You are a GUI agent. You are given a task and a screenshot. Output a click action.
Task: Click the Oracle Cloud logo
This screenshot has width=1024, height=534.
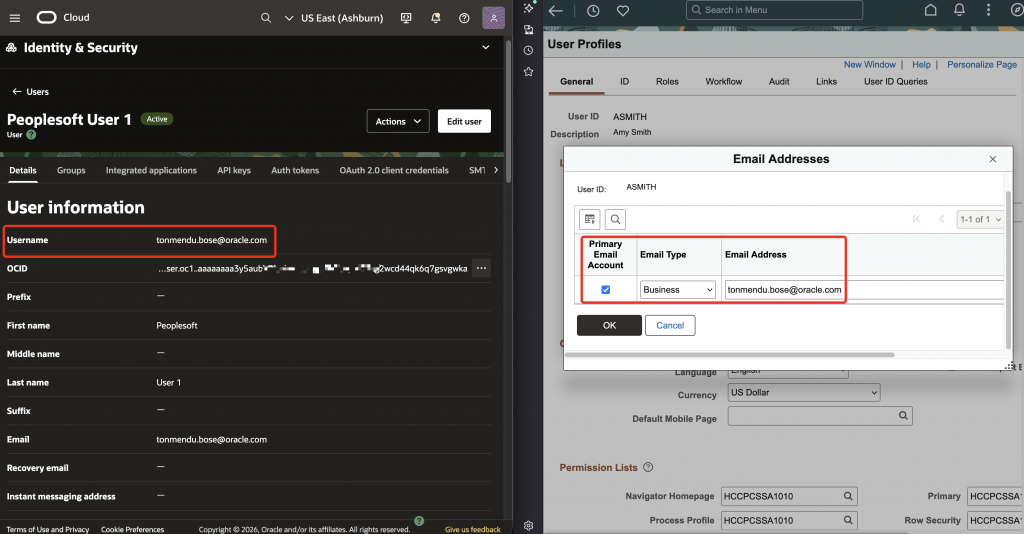click(46, 18)
